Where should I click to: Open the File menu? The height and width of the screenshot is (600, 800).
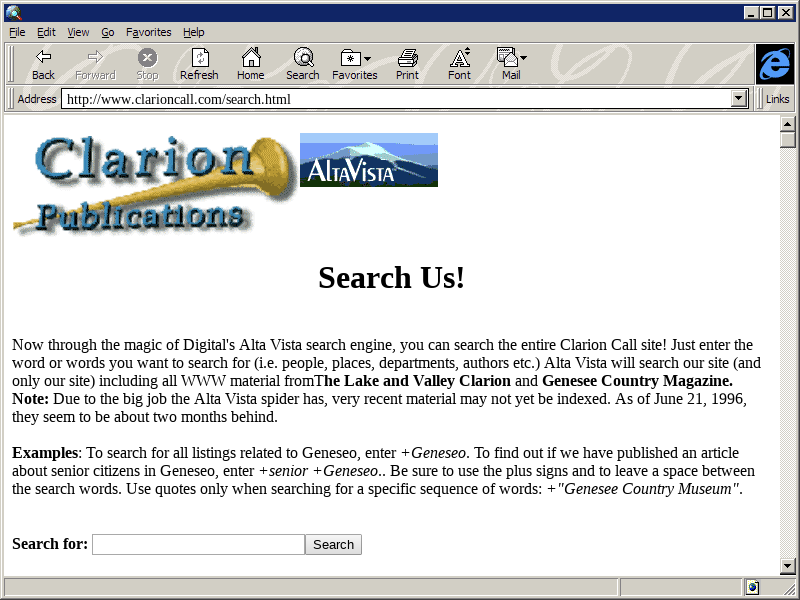[x=17, y=32]
